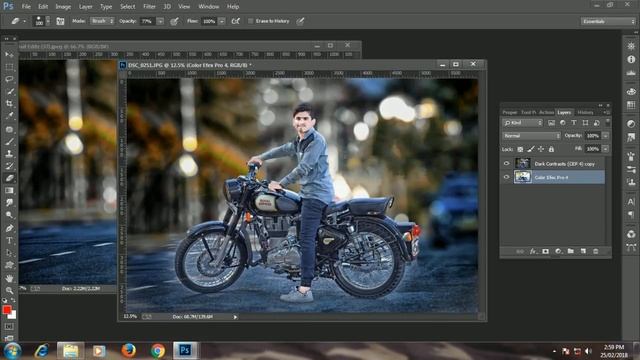
Task: Click the Color Efex Pro 4 layer thumbnail
Action: coord(522,177)
